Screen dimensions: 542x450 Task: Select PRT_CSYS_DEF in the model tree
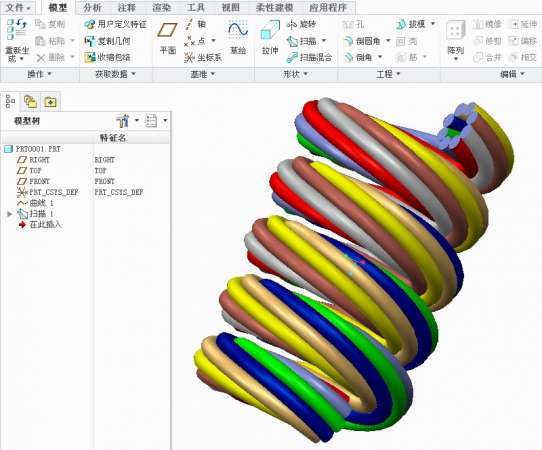48,192
